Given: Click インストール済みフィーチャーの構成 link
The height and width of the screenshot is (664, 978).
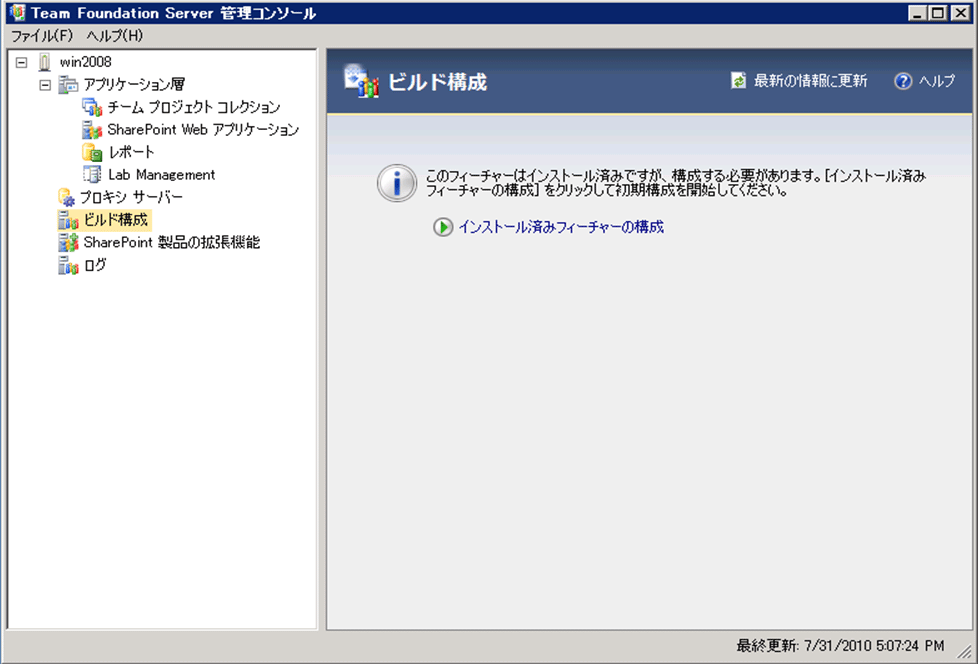Looking at the screenshot, I should pos(561,227).
